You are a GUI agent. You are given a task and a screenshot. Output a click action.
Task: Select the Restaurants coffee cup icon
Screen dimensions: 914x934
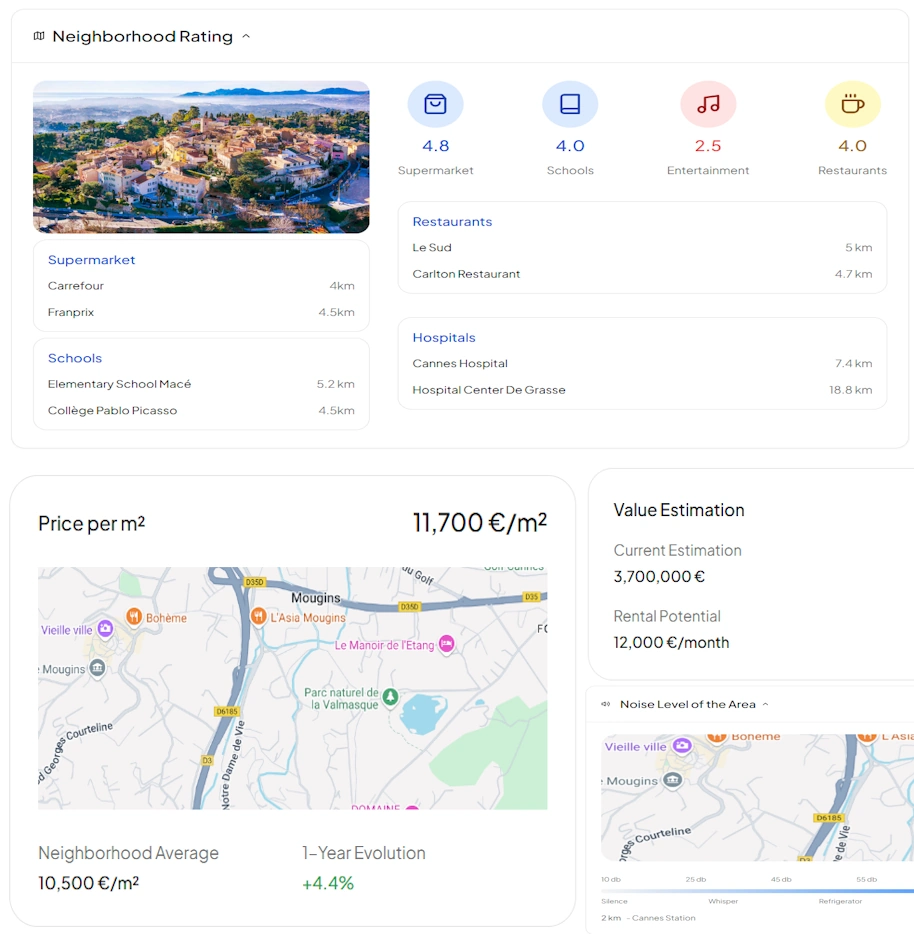pos(853,104)
